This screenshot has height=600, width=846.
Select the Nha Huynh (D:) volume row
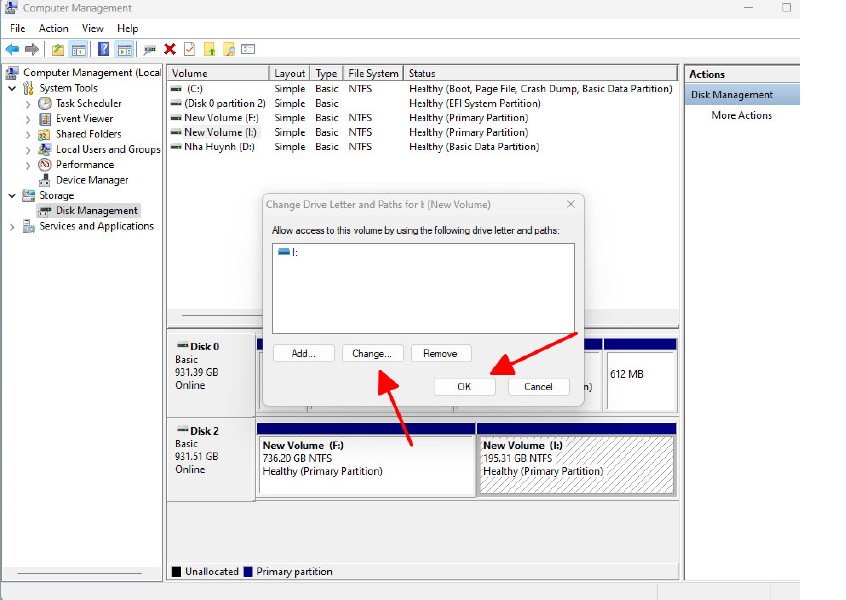(422, 147)
